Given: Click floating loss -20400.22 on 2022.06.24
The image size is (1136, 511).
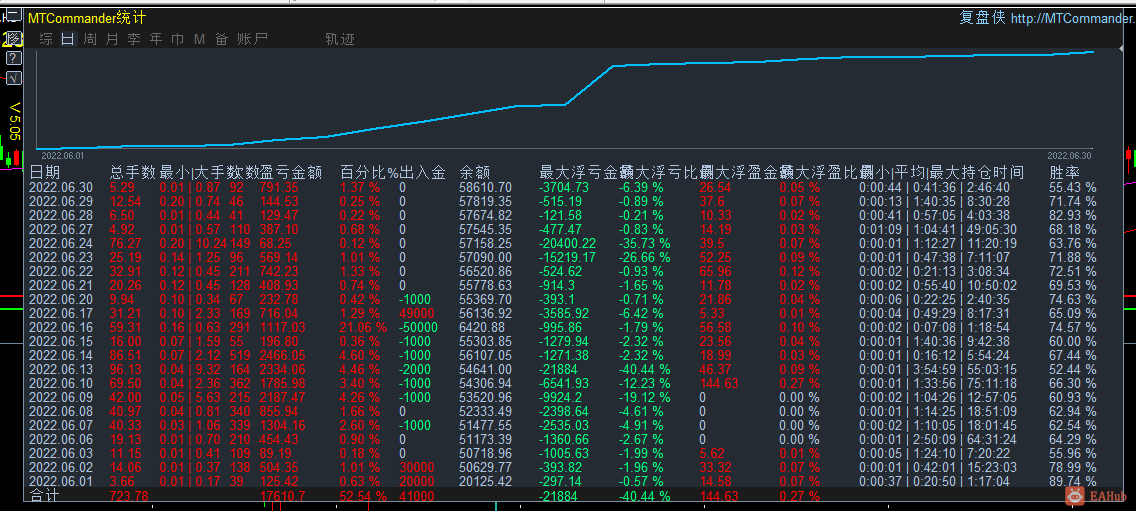Looking at the screenshot, I should [568, 243].
